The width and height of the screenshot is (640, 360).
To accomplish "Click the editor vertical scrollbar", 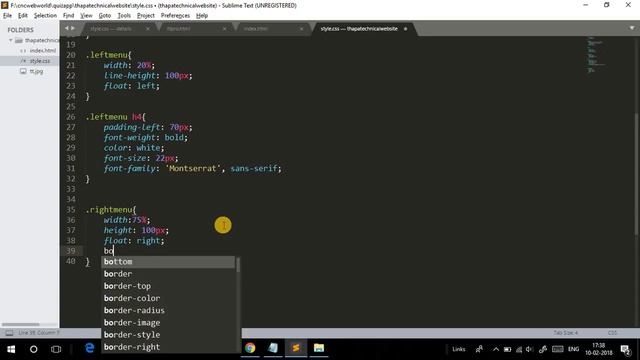I will 637,173.
